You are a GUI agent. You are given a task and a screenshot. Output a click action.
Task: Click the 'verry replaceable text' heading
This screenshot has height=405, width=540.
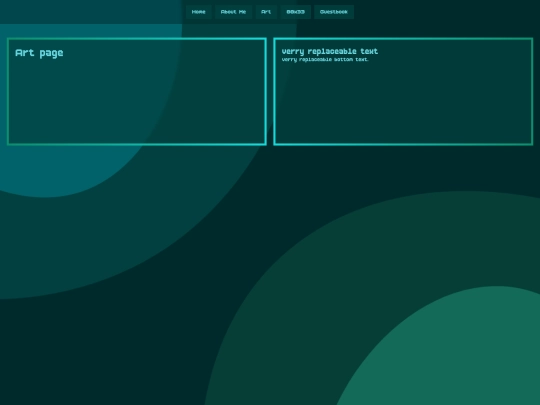tap(330, 52)
